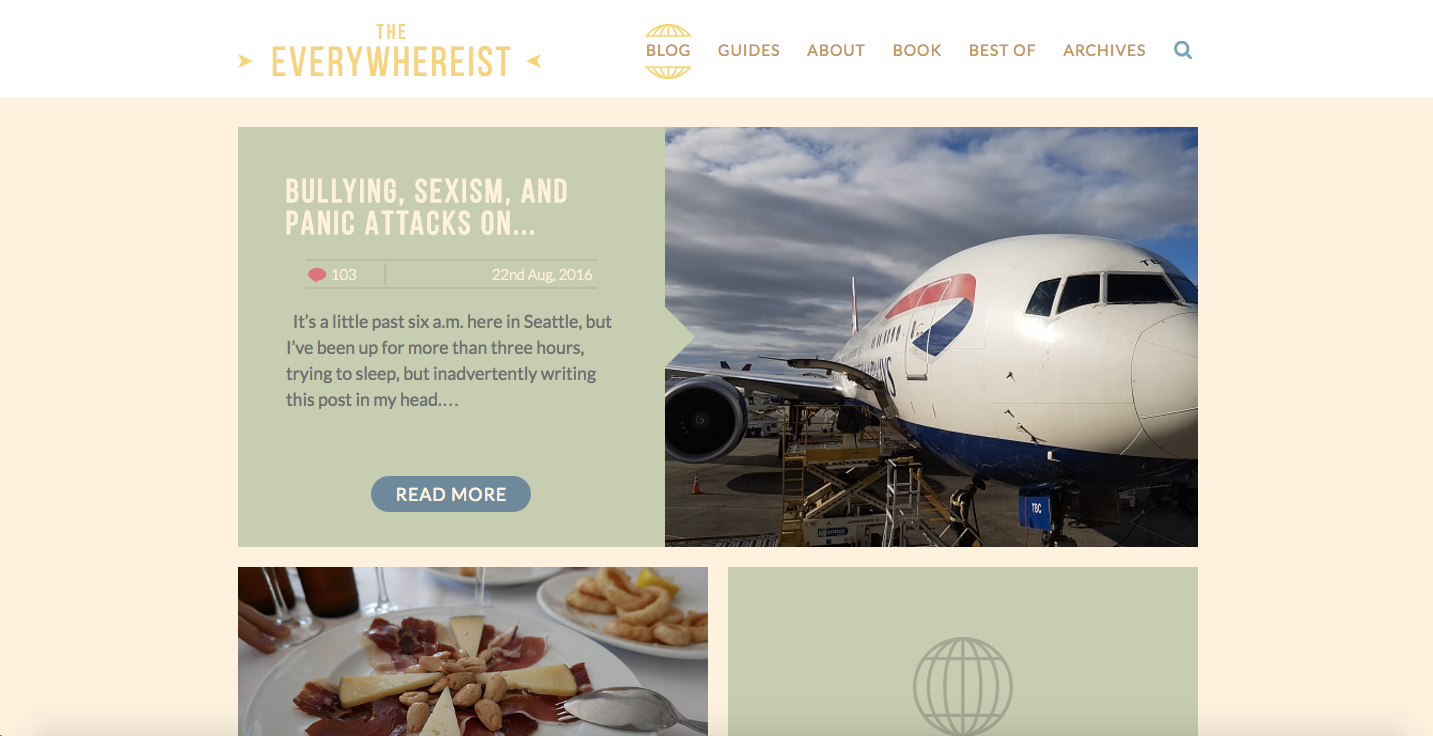
Task: Open the British Airways airplane photo
Action: click(931, 337)
